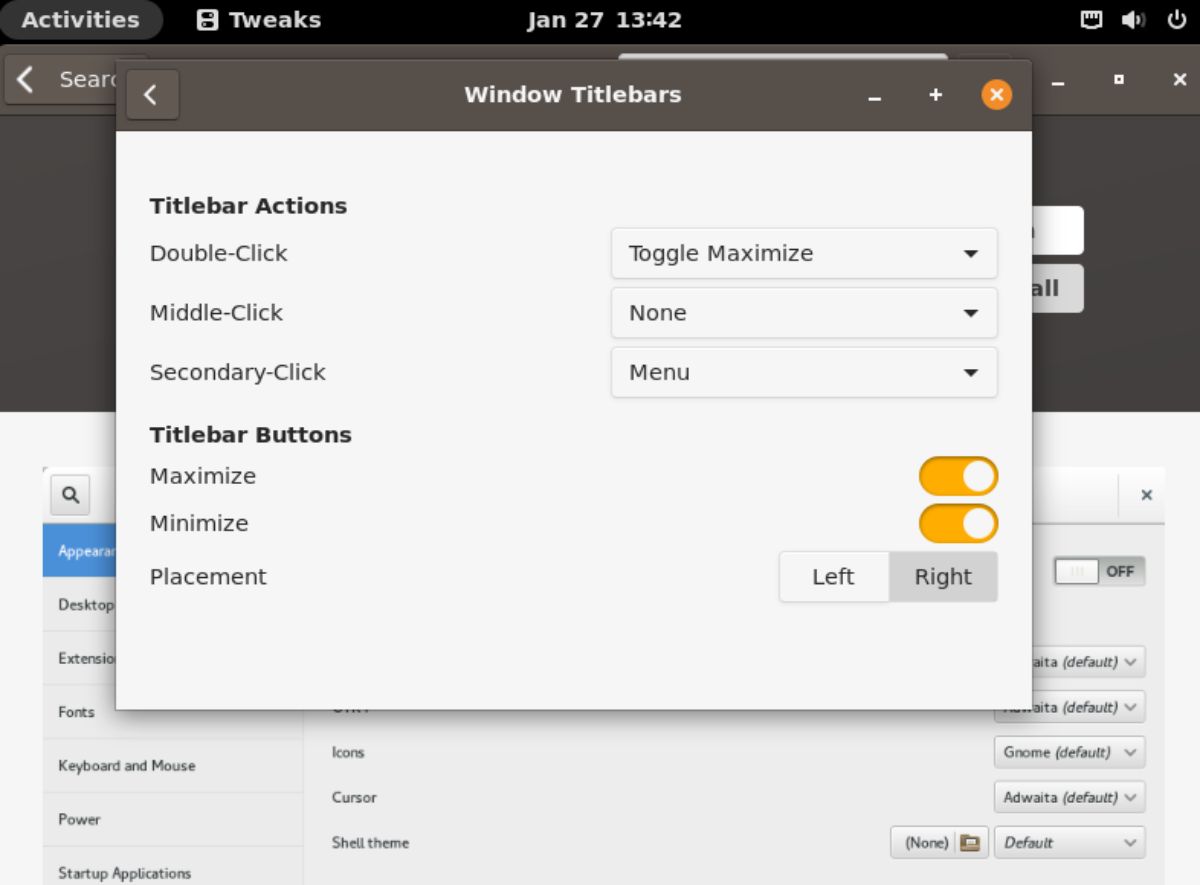Click the back arrow in Window Titlebars dialog

[x=152, y=94]
